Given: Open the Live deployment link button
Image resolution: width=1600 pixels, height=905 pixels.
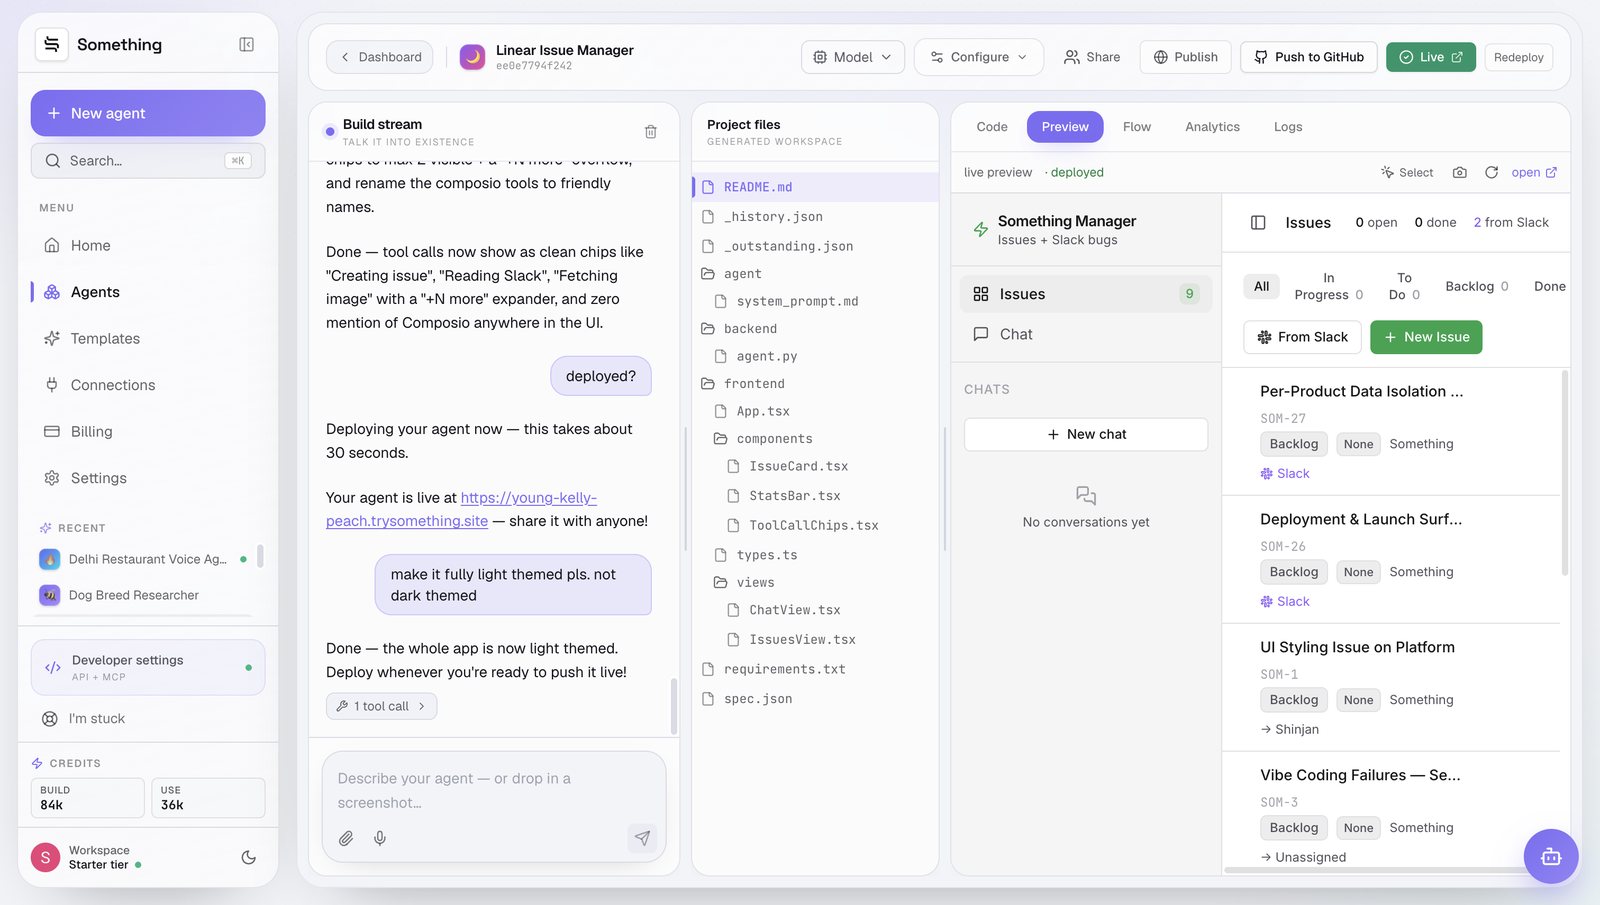Looking at the screenshot, I should [x=1430, y=57].
